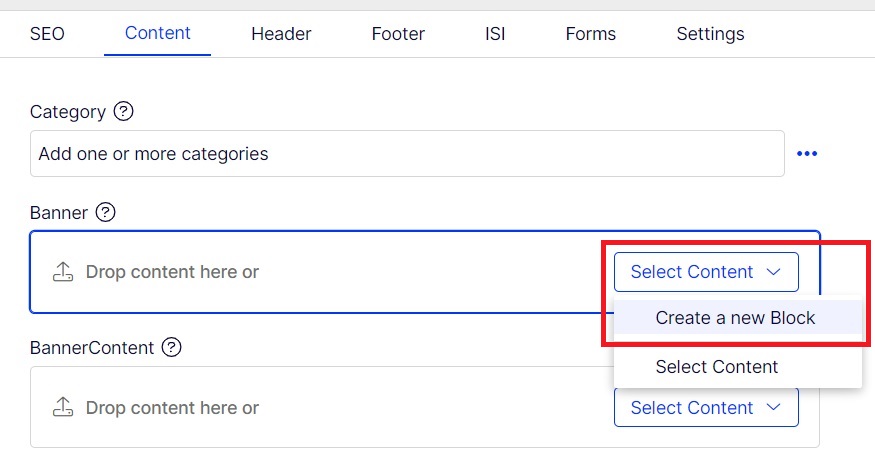Expand the BannerContent Select Content dropdown
This screenshot has width=875, height=460.
[x=706, y=407]
